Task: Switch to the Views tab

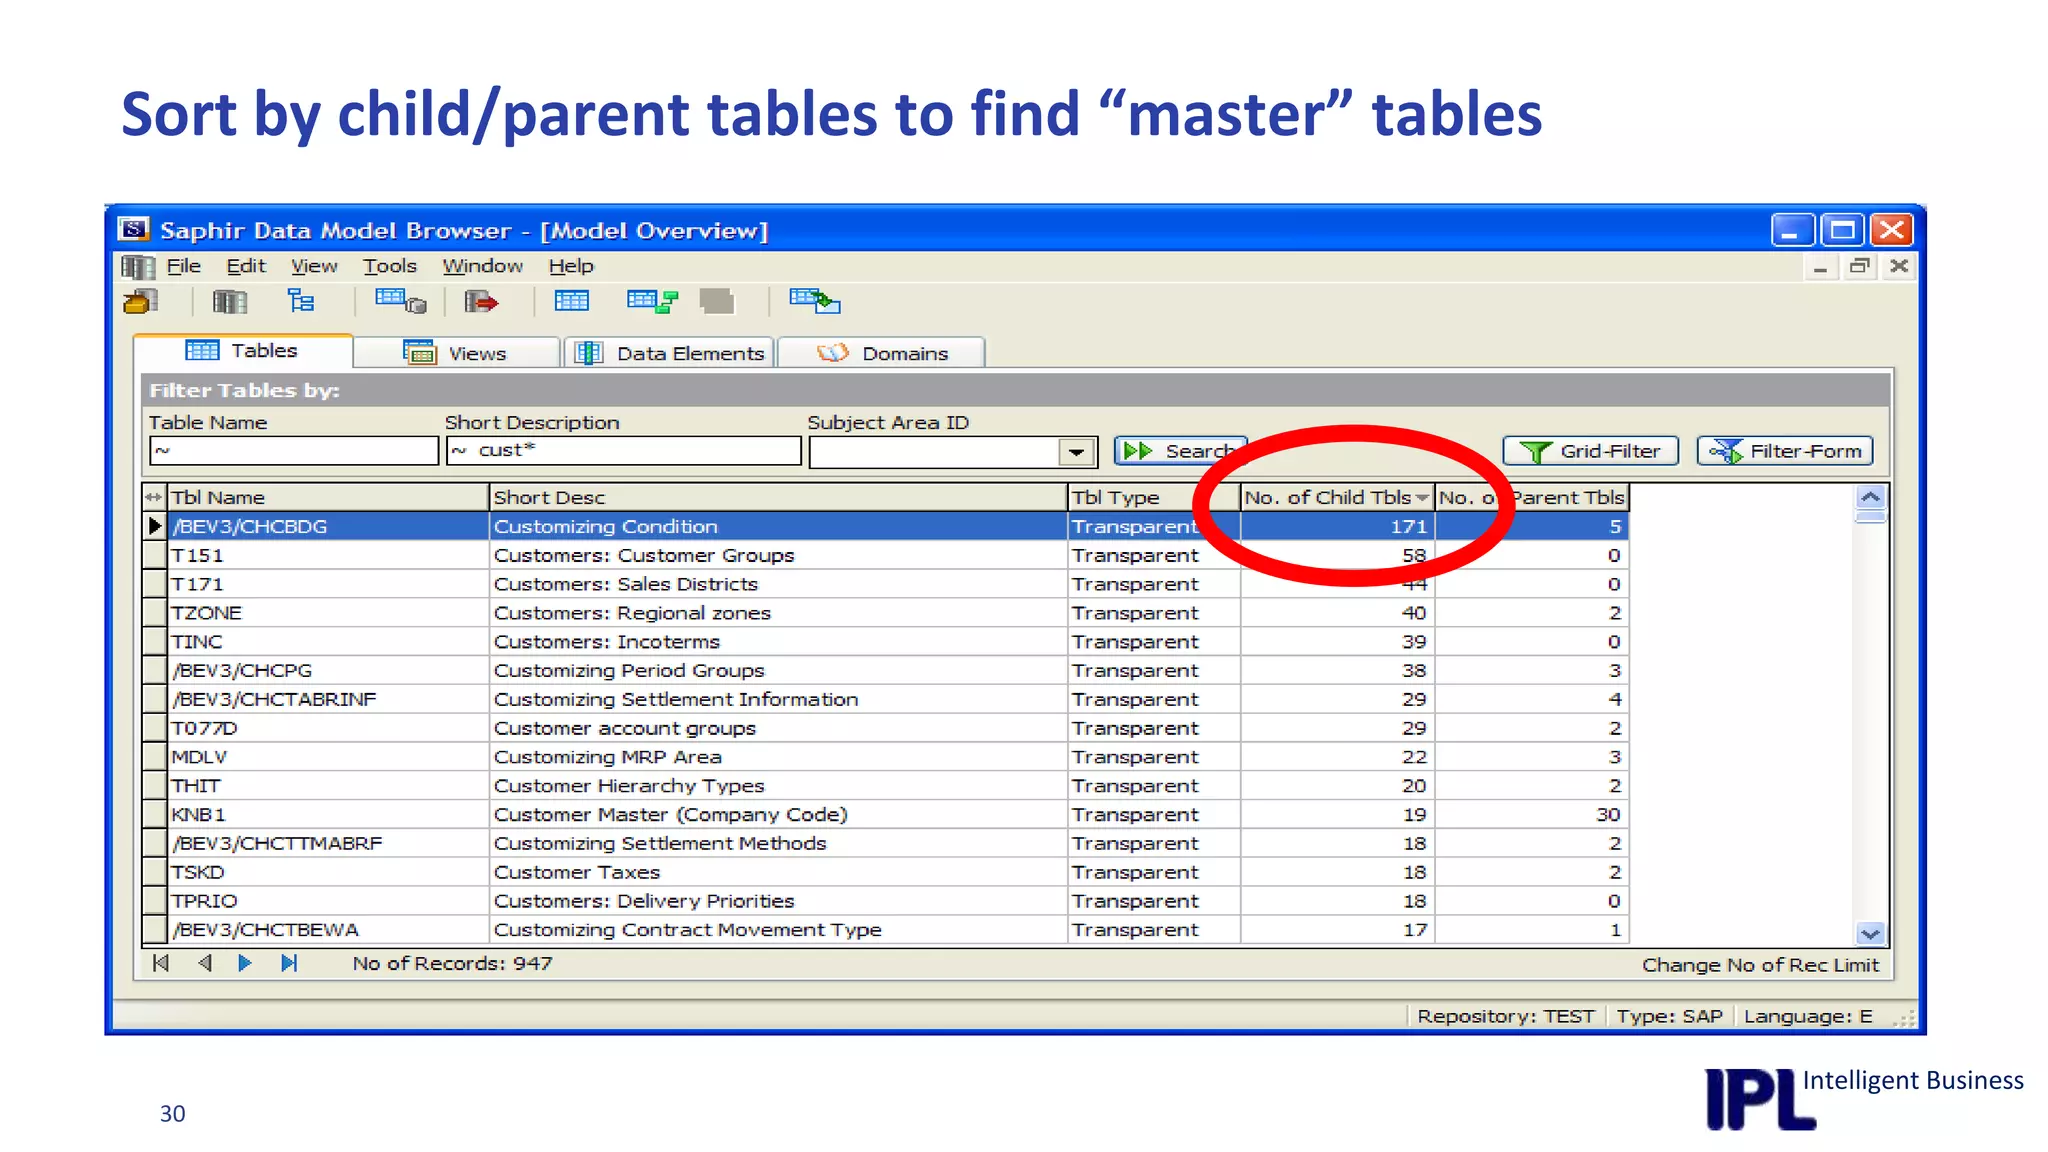Action: (x=456, y=353)
